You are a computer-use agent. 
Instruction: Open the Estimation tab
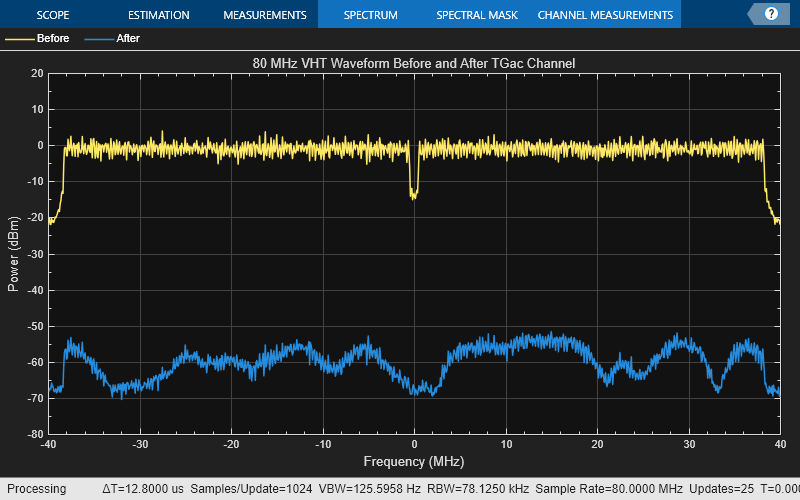point(159,15)
